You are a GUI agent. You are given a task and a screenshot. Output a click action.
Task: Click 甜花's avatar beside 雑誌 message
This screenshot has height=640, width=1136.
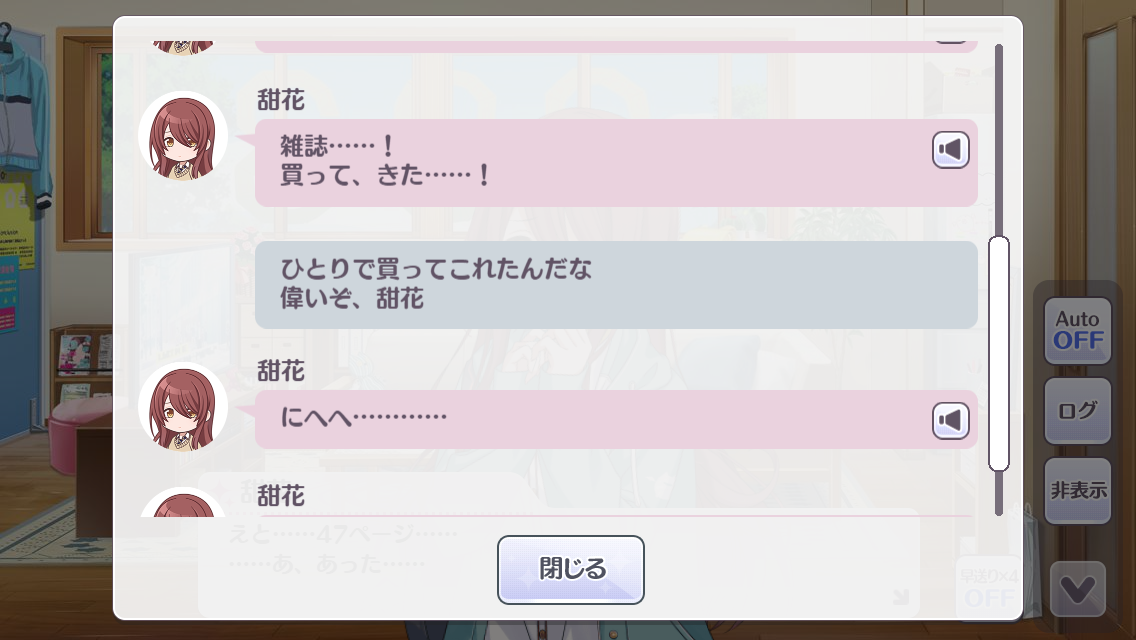click(183, 136)
